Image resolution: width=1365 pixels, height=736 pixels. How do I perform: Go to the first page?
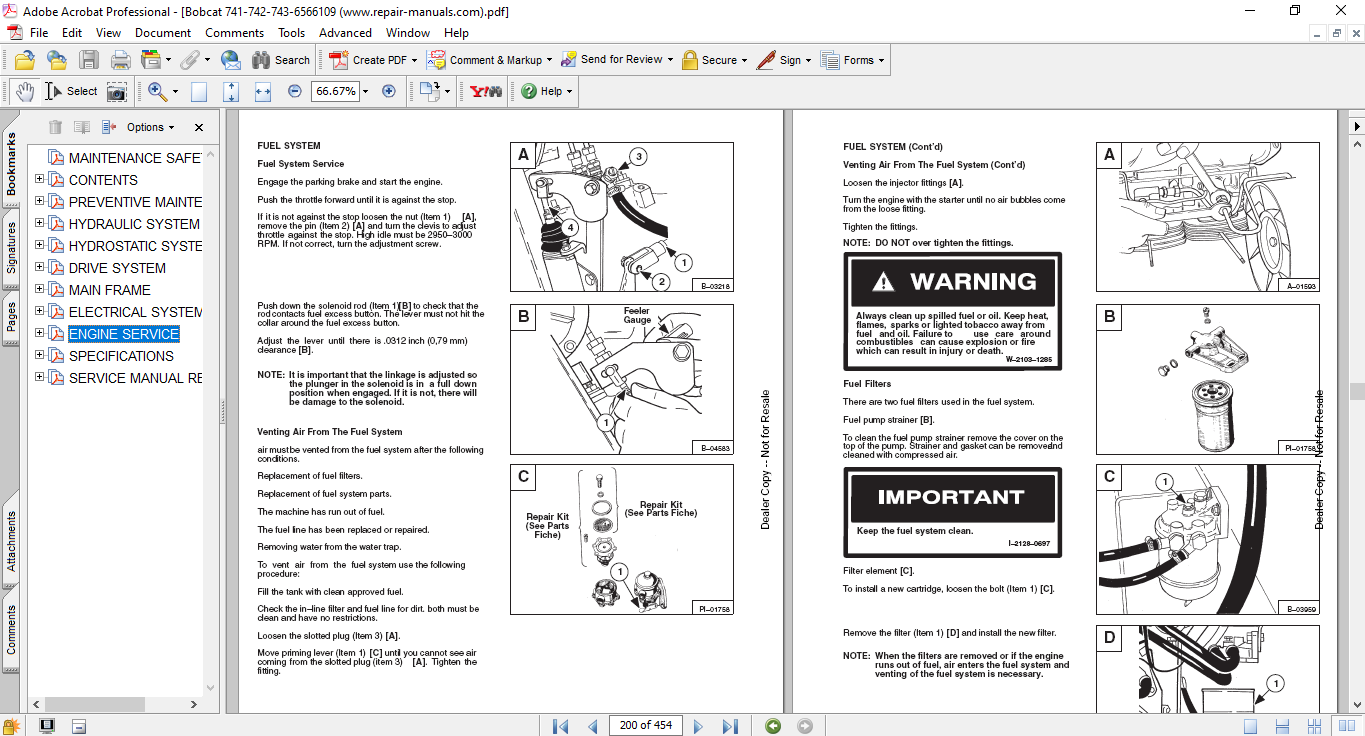[x=560, y=726]
